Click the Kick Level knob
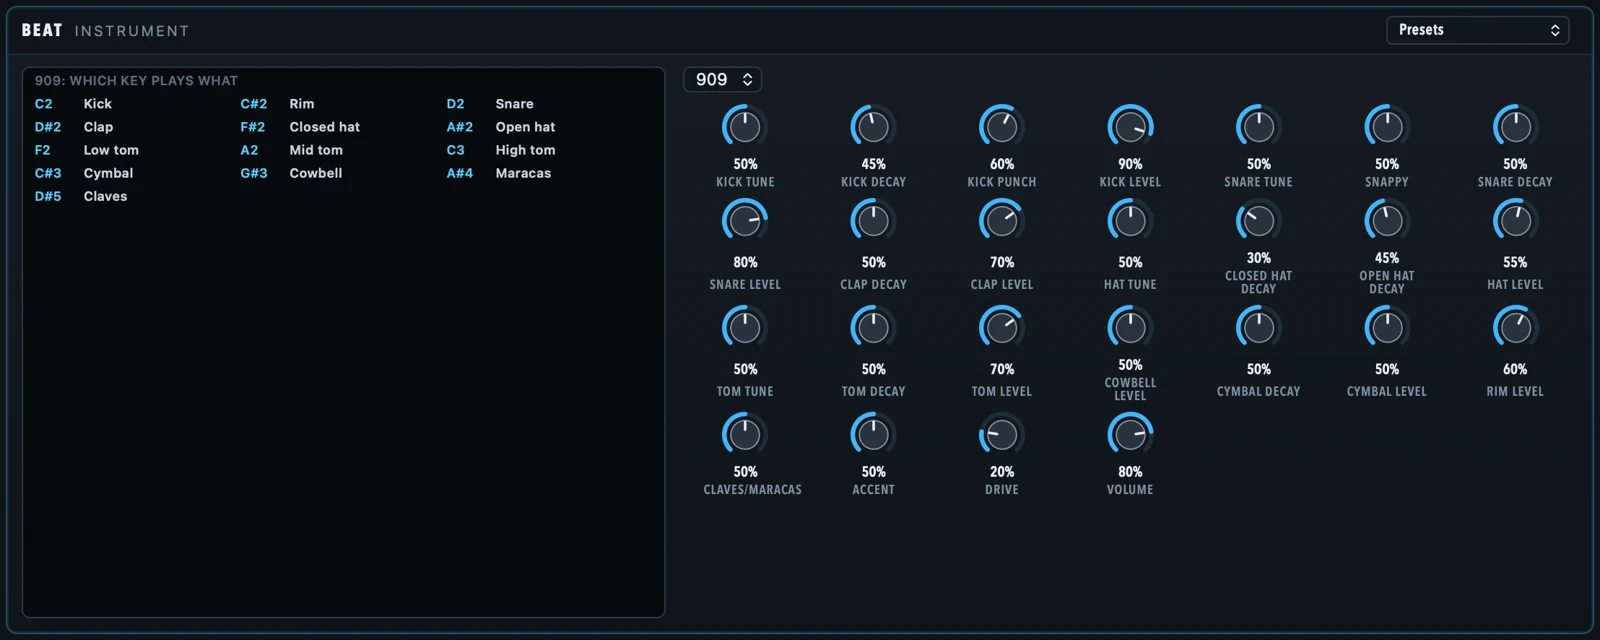Viewport: 1600px width, 640px height. 1130,127
